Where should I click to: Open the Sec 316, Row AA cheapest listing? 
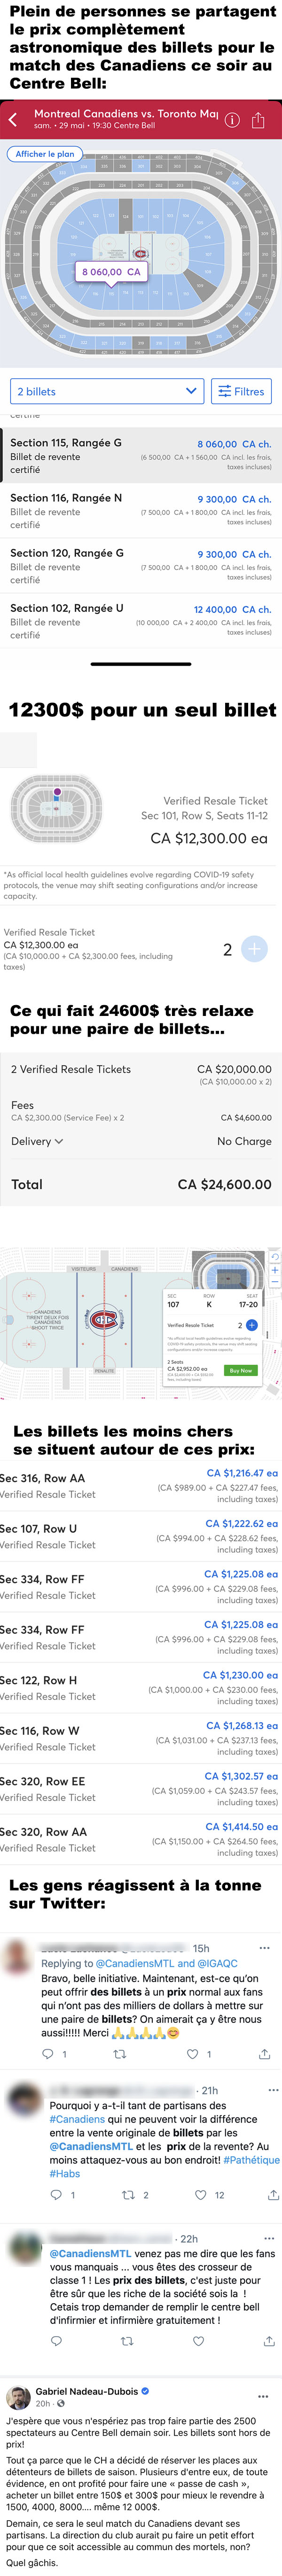coord(141,1486)
